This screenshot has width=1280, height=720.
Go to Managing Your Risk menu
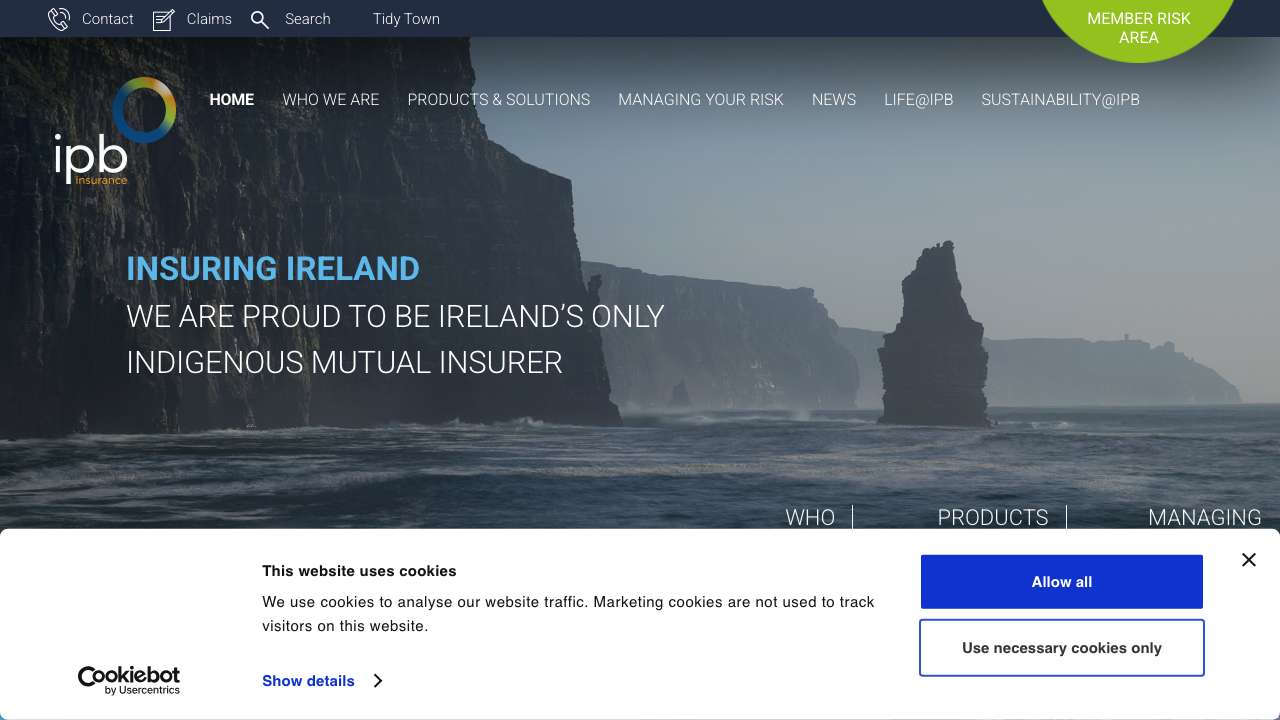[x=700, y=100]
